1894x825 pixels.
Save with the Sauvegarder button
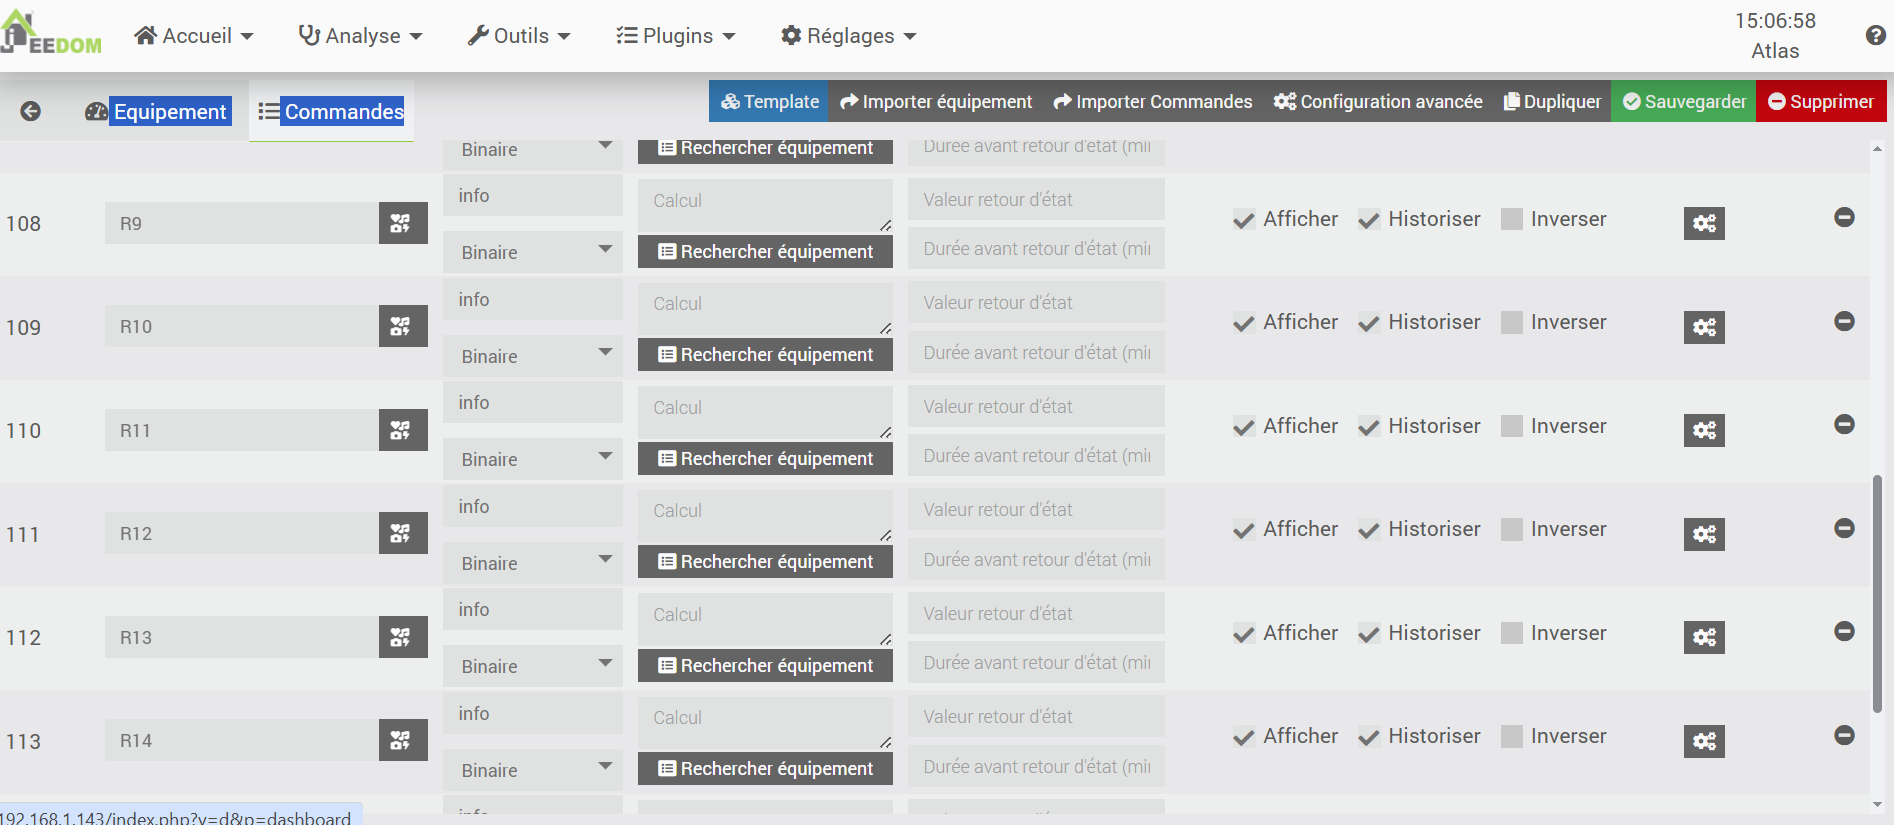(1684, 101)
